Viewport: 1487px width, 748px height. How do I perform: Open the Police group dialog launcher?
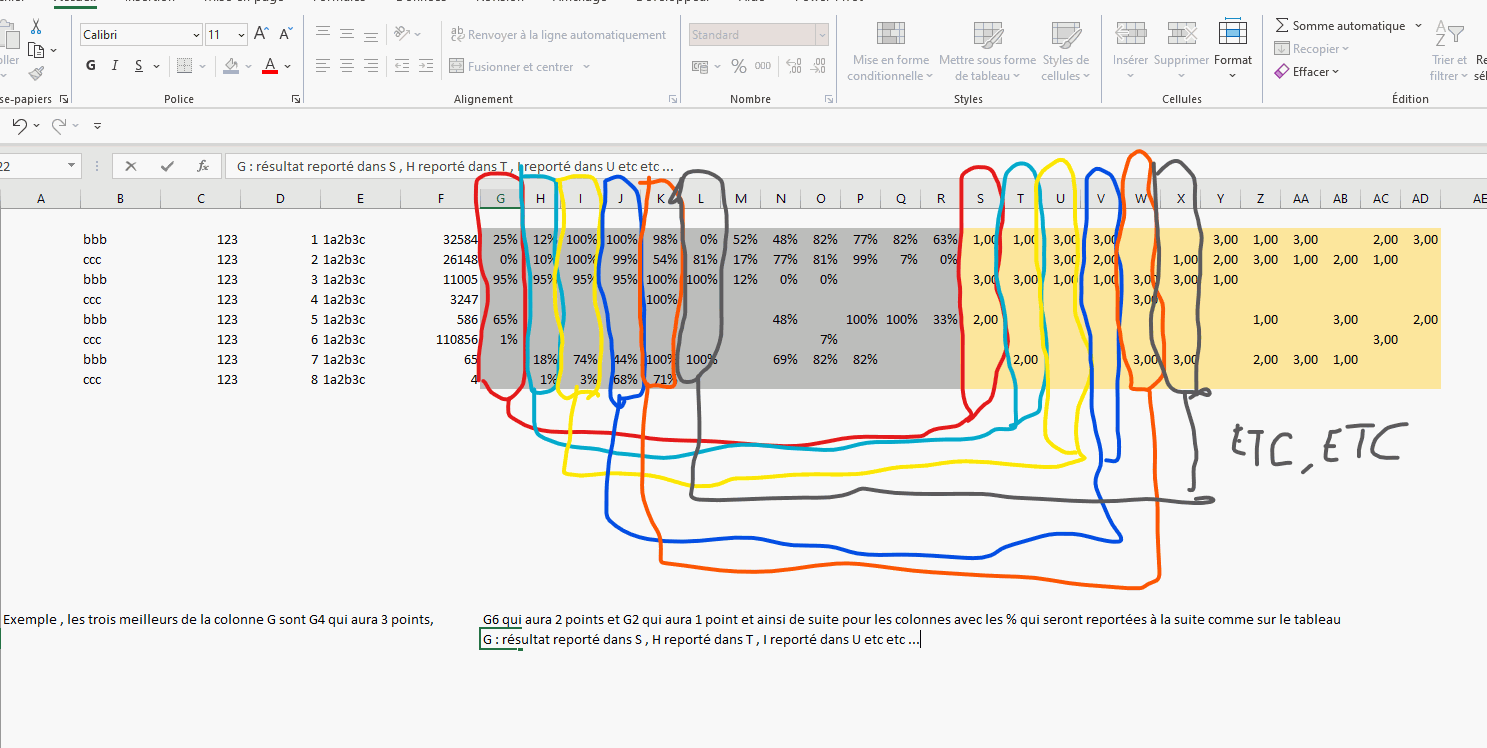click(296, 100)
